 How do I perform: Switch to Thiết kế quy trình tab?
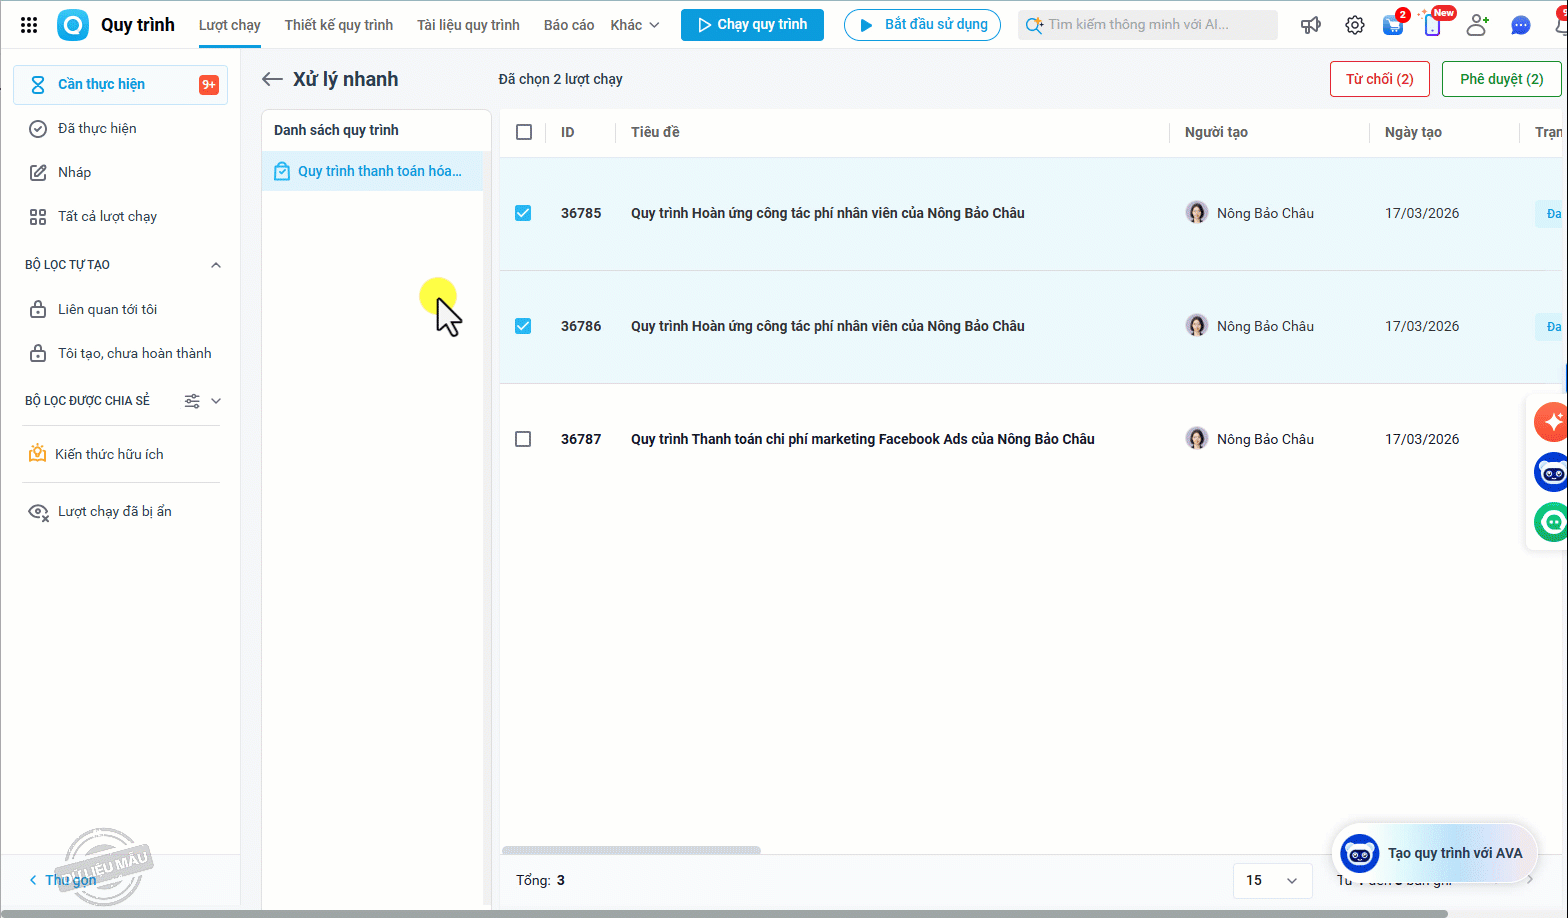click(x=338, y=25)
